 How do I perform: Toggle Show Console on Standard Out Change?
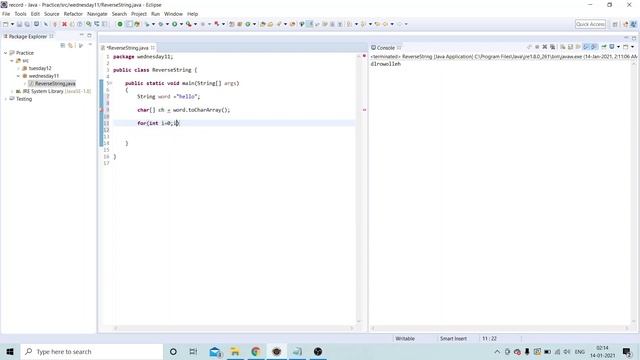pyautogui.click(x=586, y=47)
